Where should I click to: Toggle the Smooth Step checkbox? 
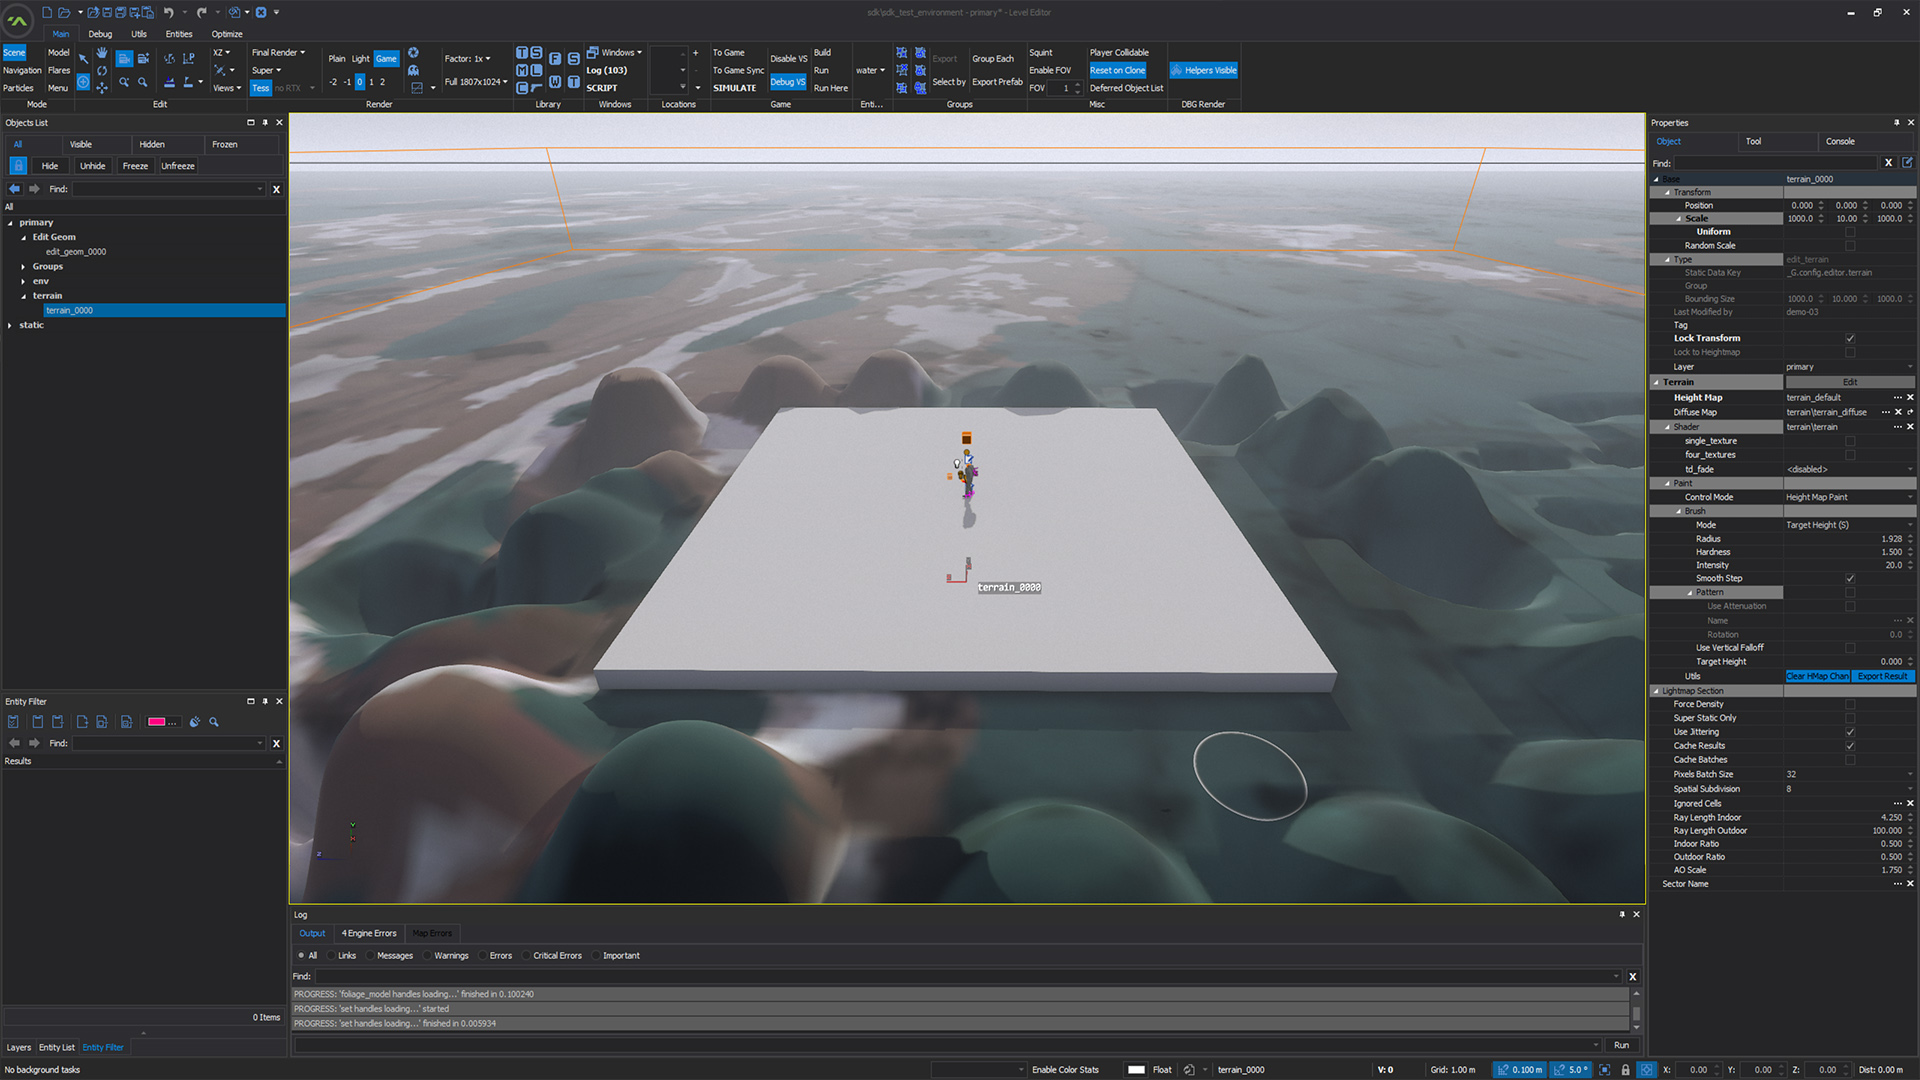click(1849, 578)
